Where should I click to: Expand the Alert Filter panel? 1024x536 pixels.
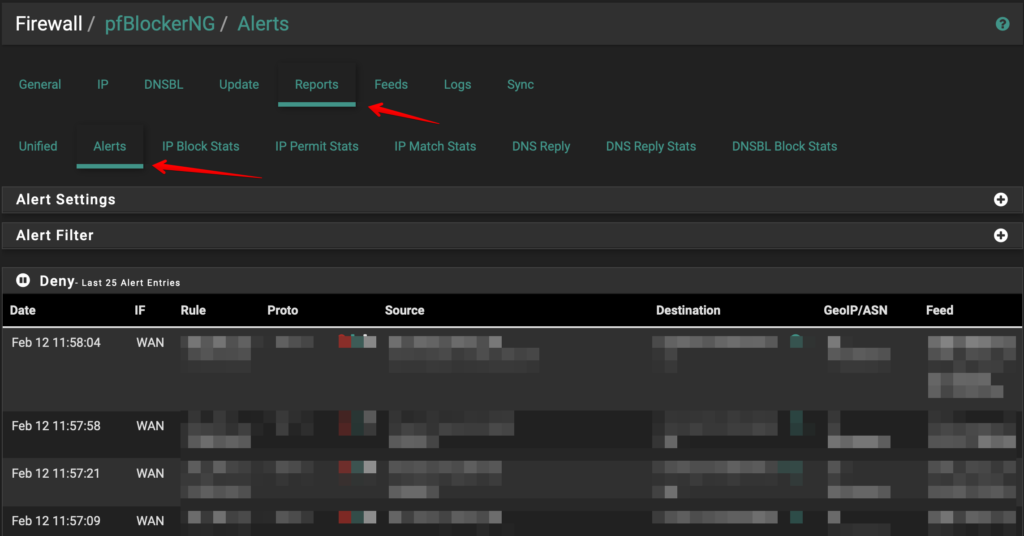coord(1000,235)
